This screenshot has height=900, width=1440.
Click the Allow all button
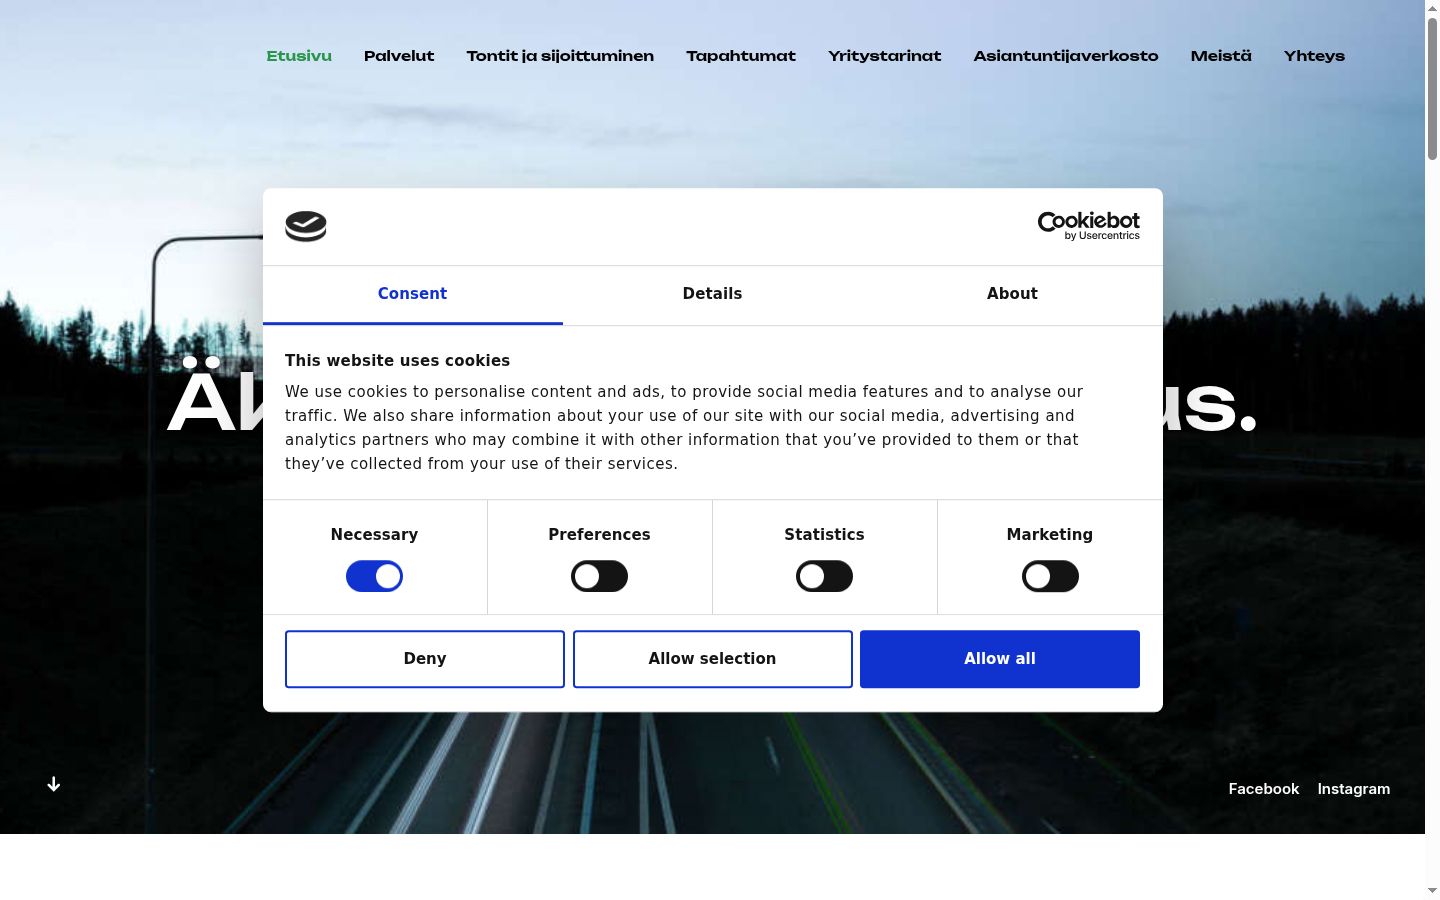[1000, 659]
